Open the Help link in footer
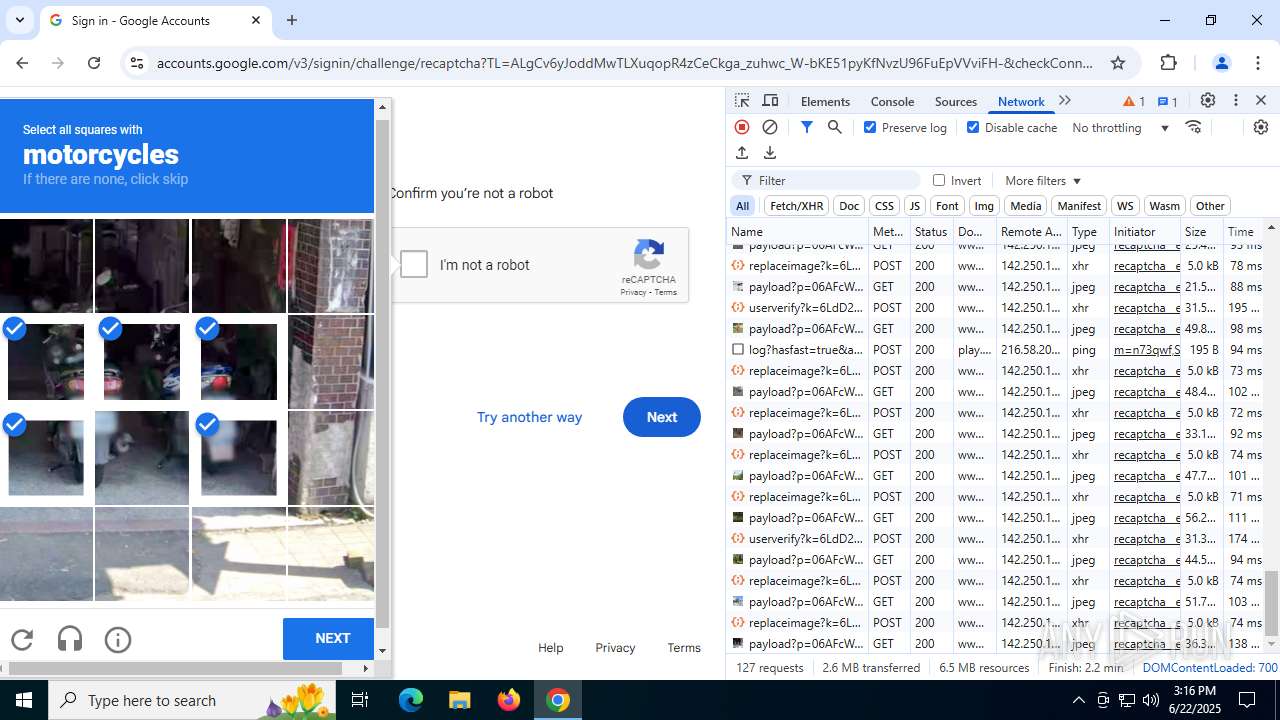The image size is (1280, 720). [x=550, y=648]
